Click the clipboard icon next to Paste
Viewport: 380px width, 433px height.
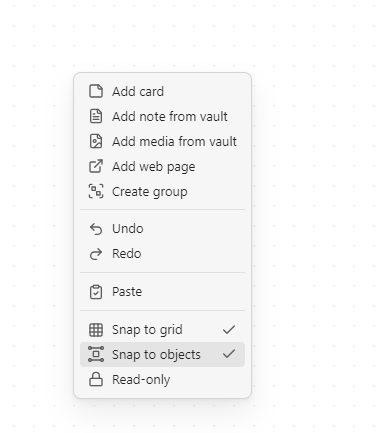point(96,292)
